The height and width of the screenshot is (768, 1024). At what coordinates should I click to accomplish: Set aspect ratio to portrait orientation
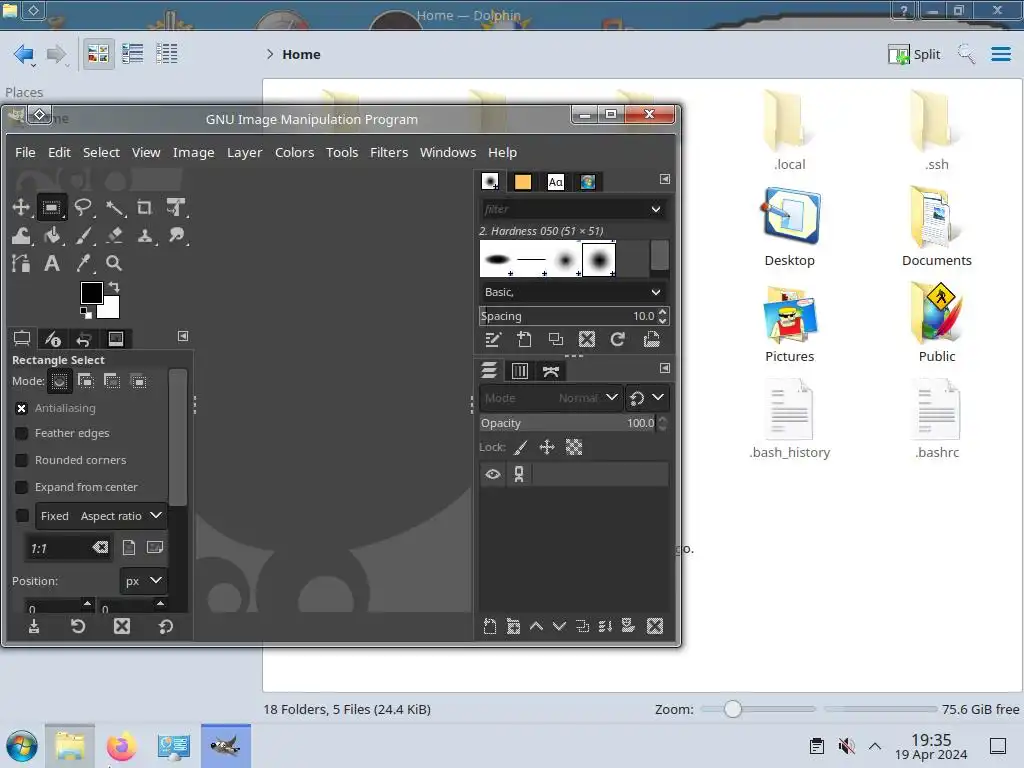pyautogui.click(x=129, y=547)
